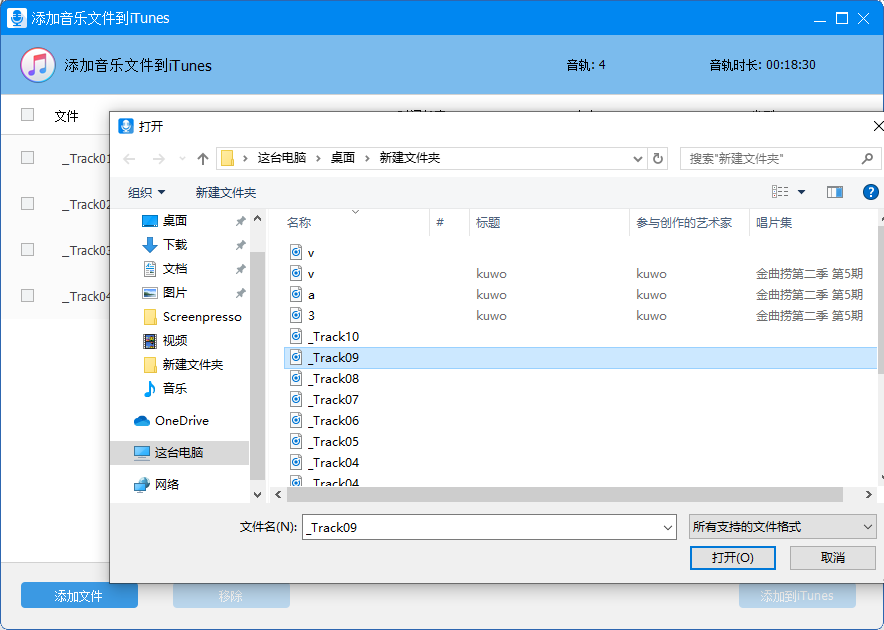Image resolution: width=884 pixels, height=630 pixels.
Task: Open the file name history dropdown
Action: [668, 528]
